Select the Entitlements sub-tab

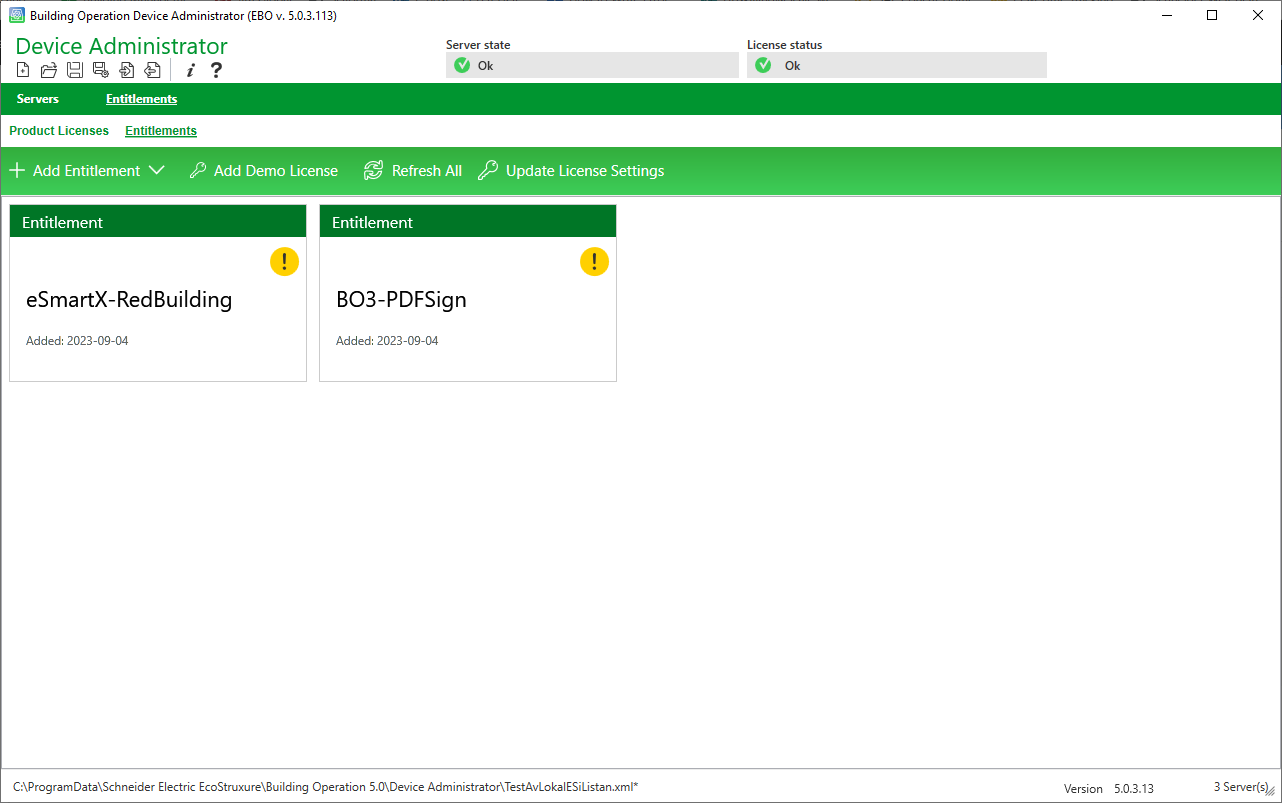tap(161, 131)
